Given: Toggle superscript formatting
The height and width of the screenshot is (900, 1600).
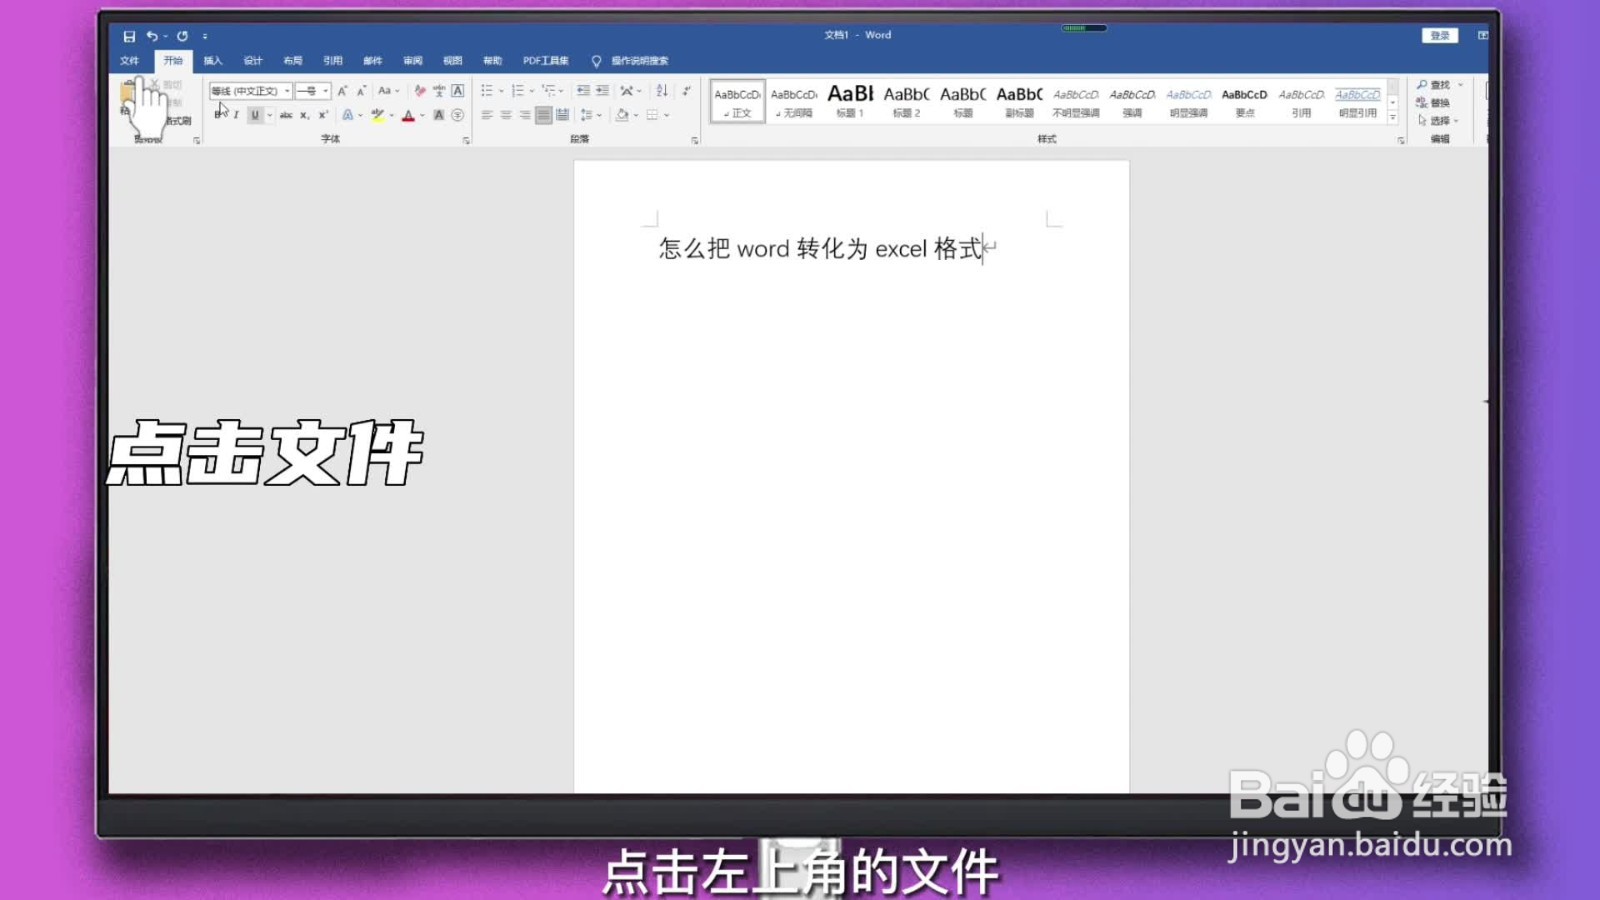Looking at the screenshot, I should [x=323, y=115].
